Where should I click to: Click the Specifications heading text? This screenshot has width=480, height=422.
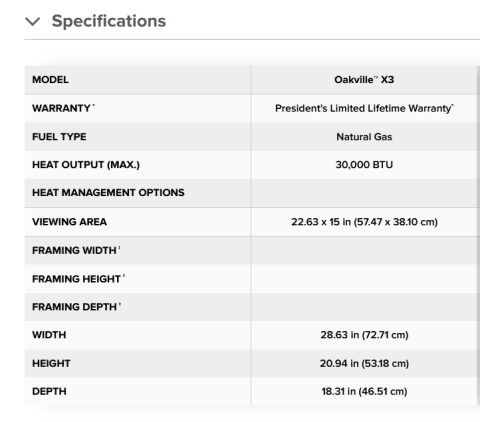pos(109,21)
